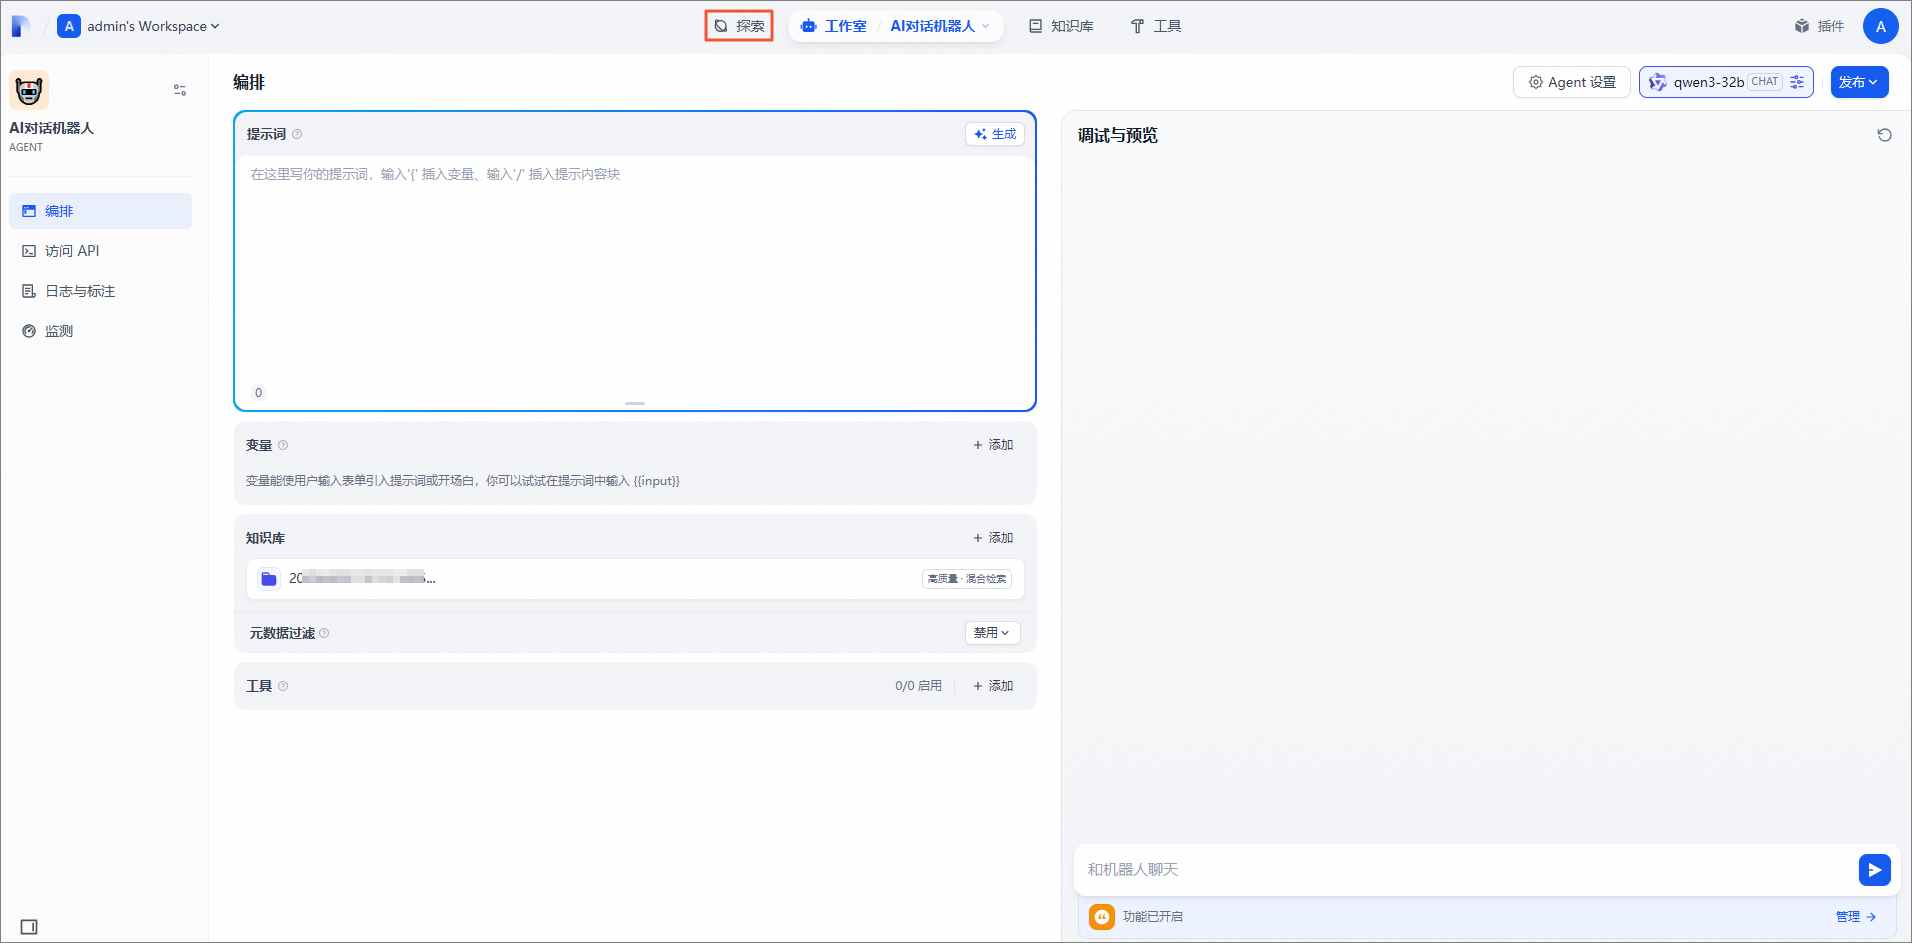Screen dimensions: 1912x943
Task: Open 日志与标注 in the sidebar
Action: (100, 291)
